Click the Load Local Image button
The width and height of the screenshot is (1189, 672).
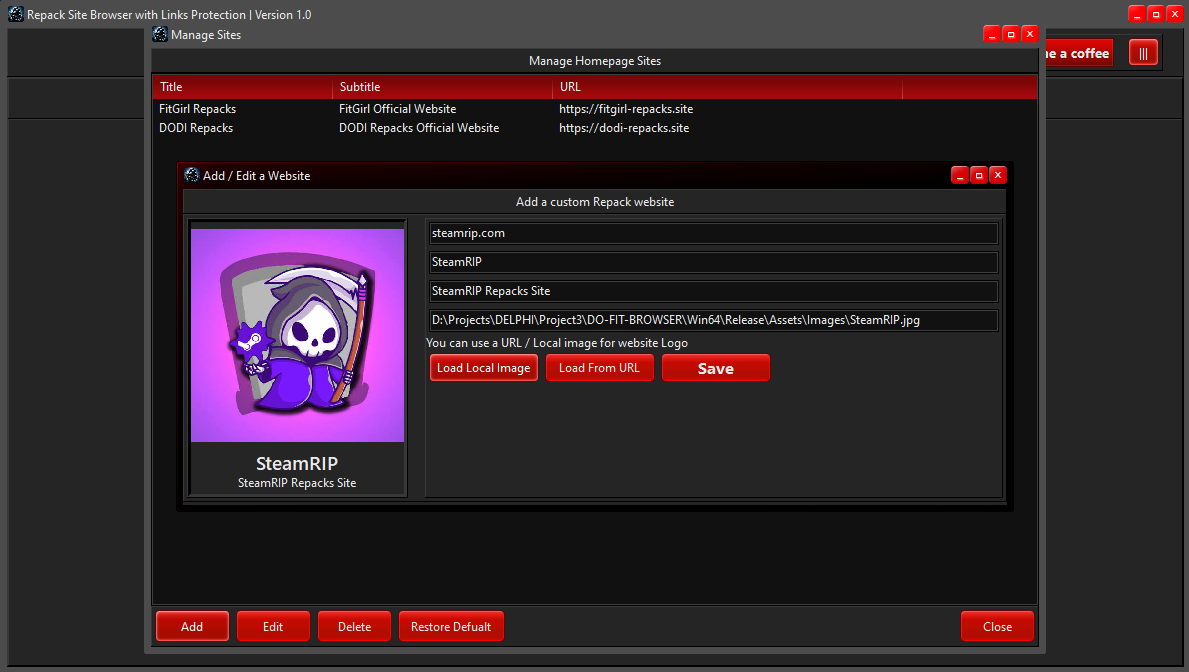click(484, 368)
